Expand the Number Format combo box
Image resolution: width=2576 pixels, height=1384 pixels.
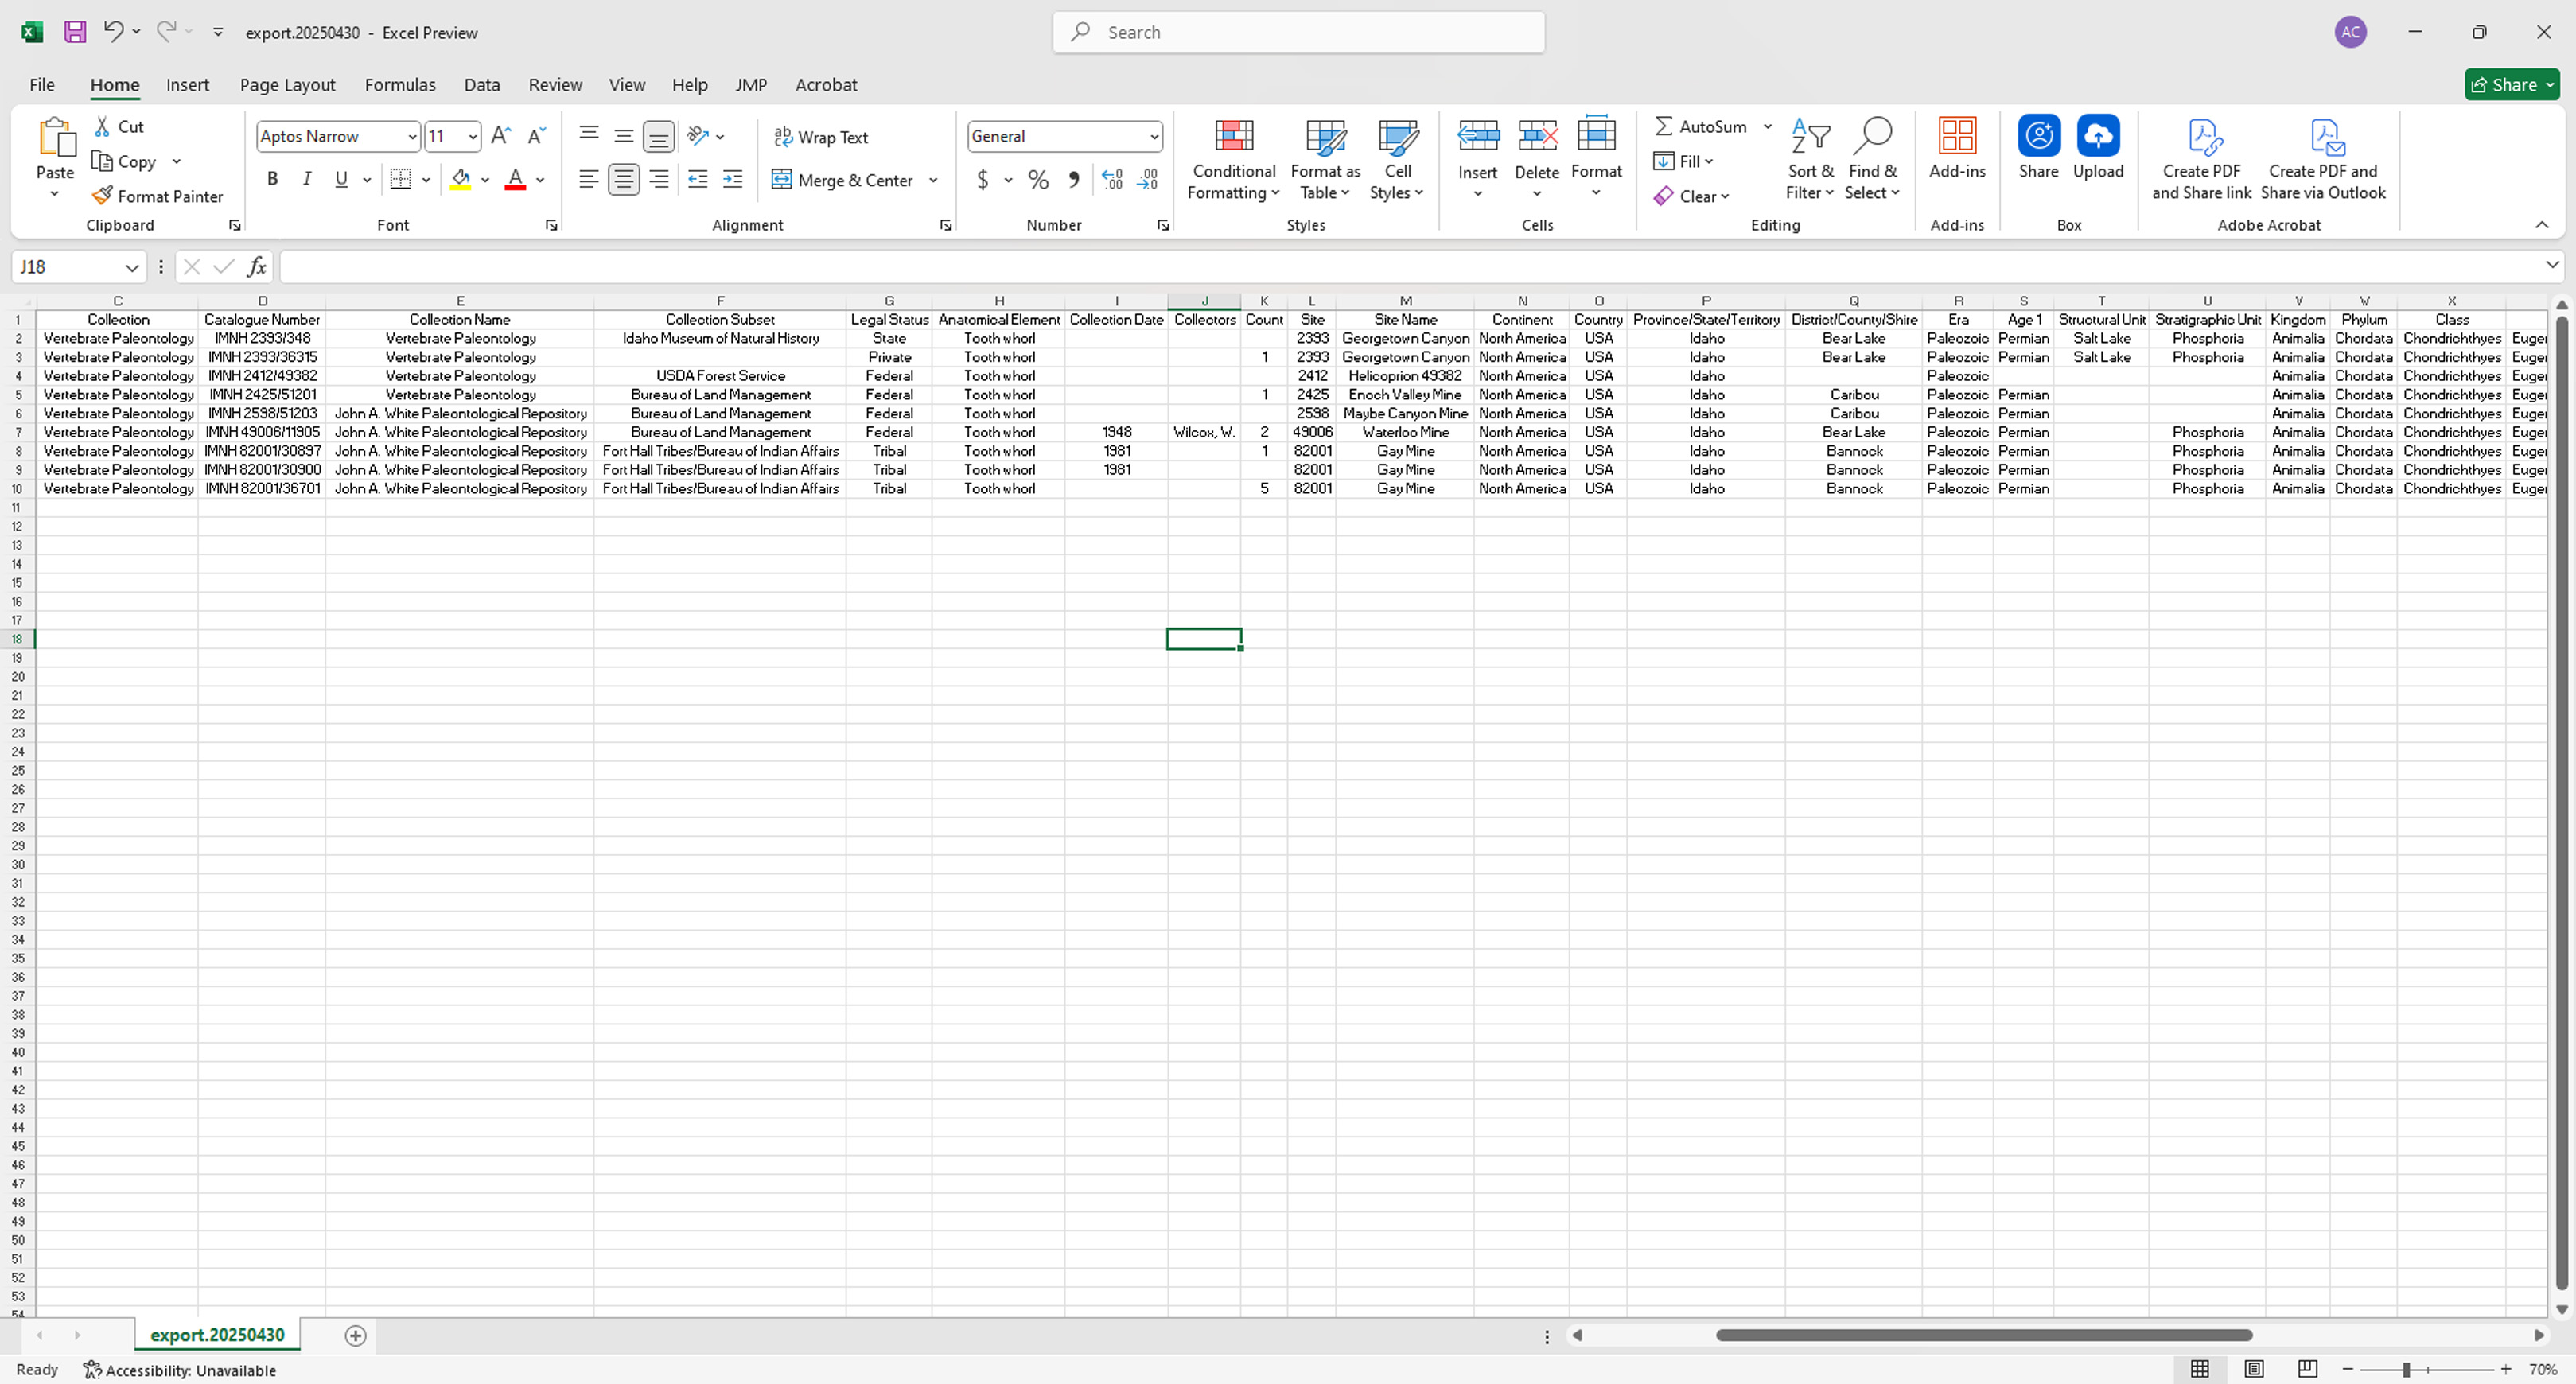point(1151,136)
